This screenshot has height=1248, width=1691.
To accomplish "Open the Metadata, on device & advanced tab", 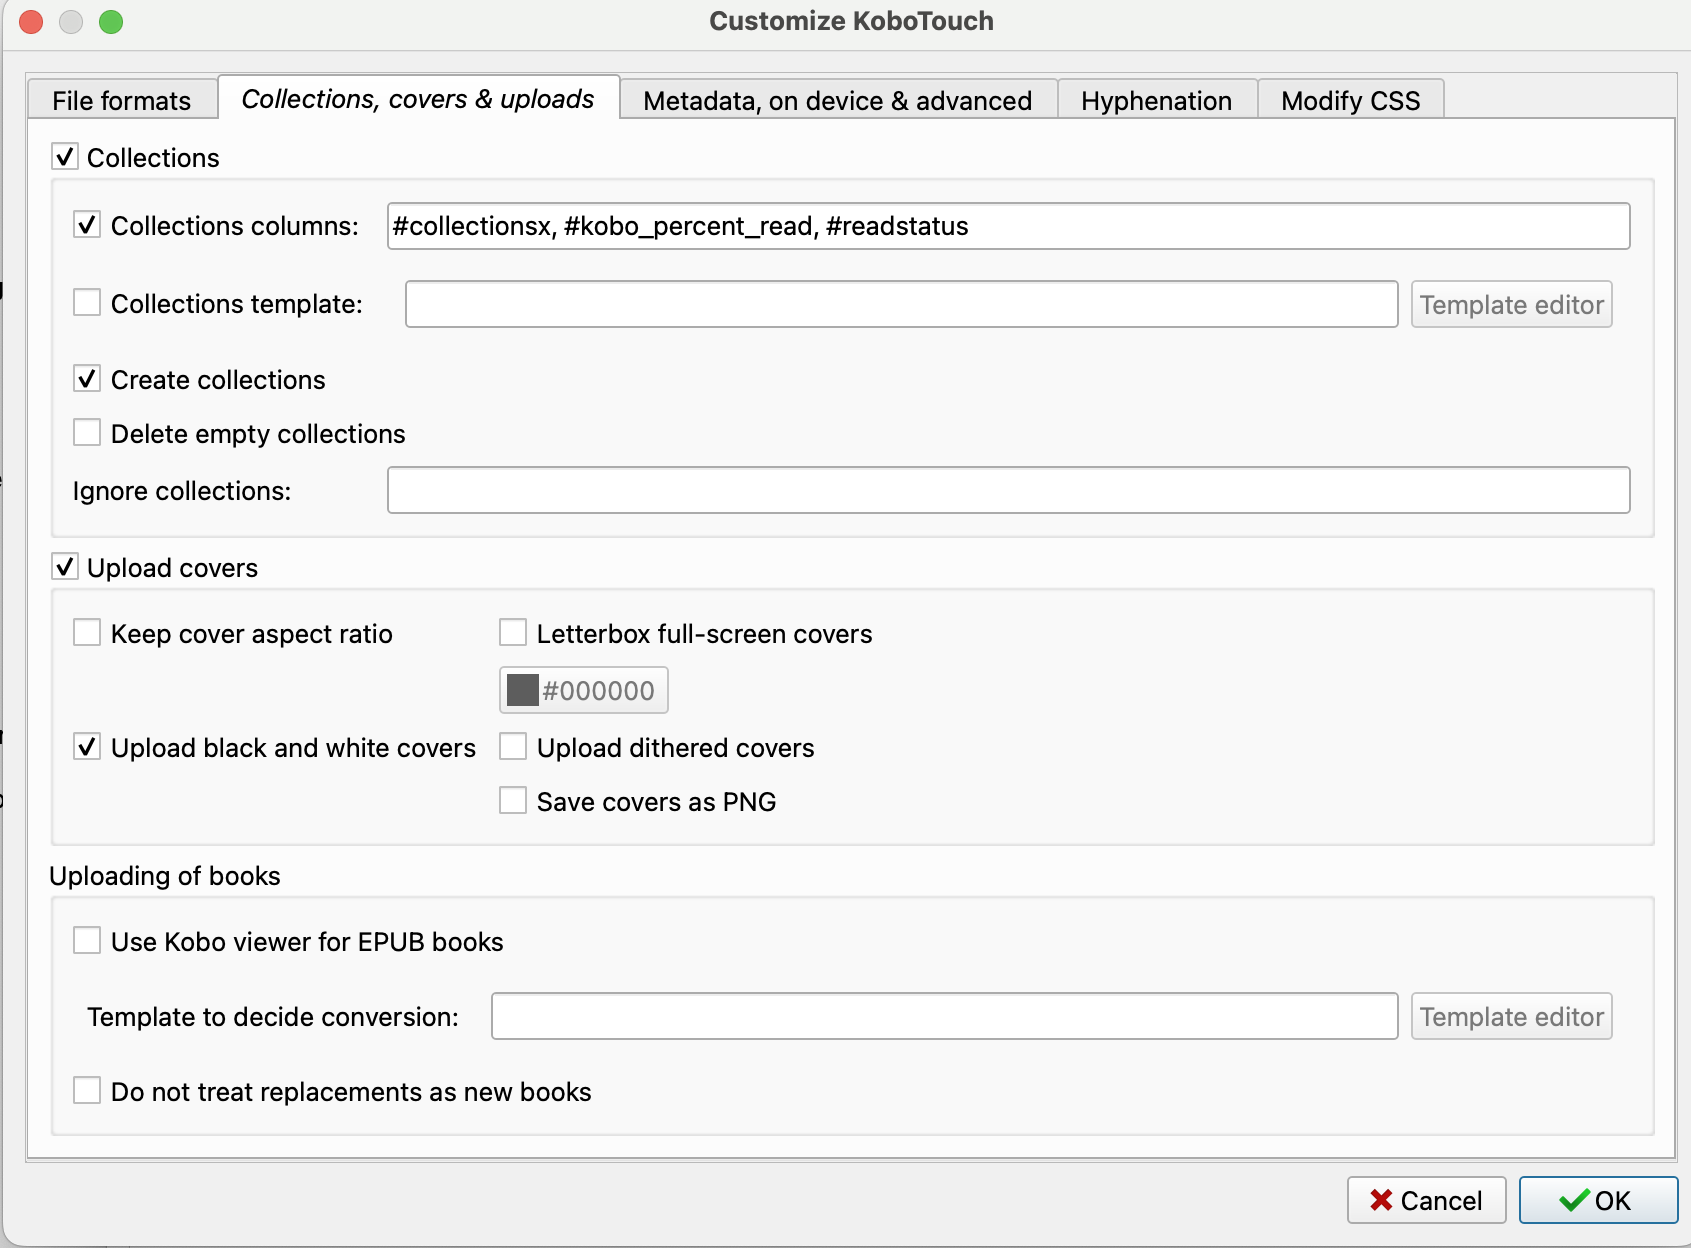I will 838,100.
